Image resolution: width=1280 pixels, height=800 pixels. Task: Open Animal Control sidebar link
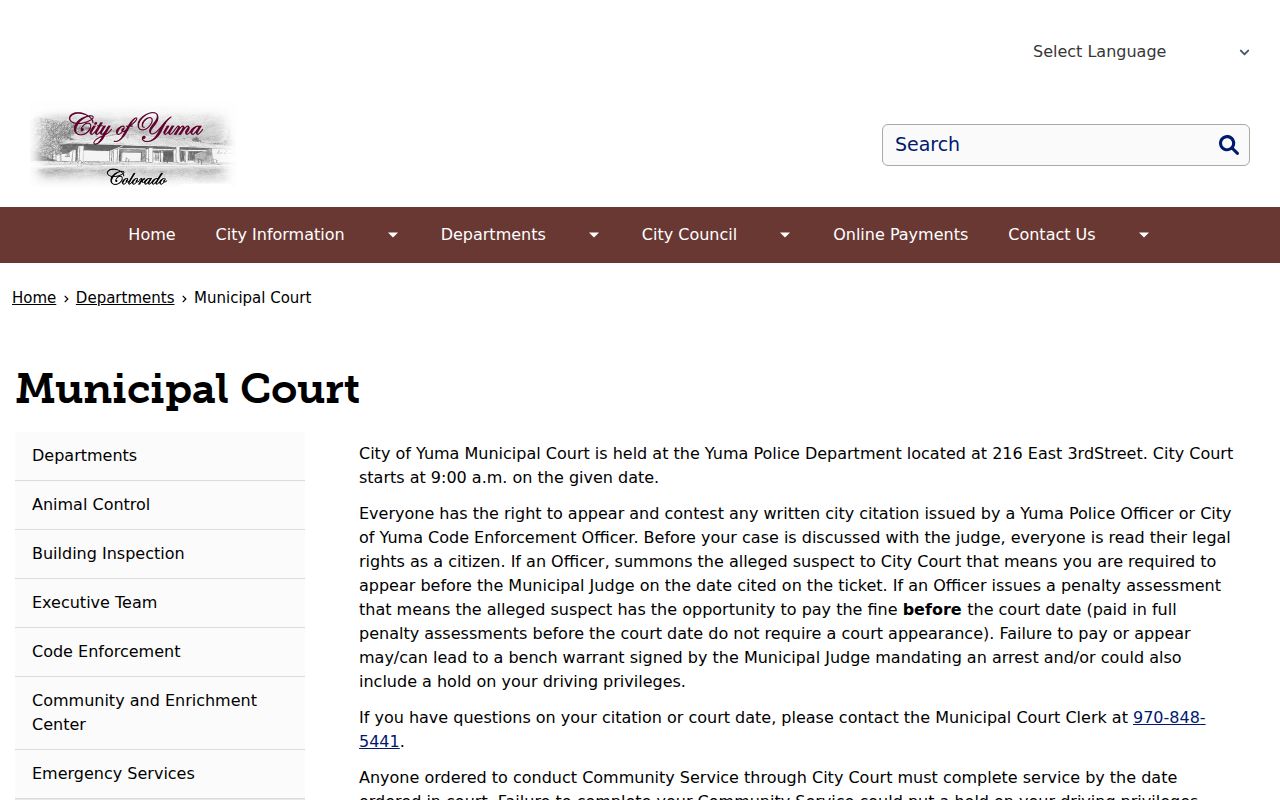(160, 505)
